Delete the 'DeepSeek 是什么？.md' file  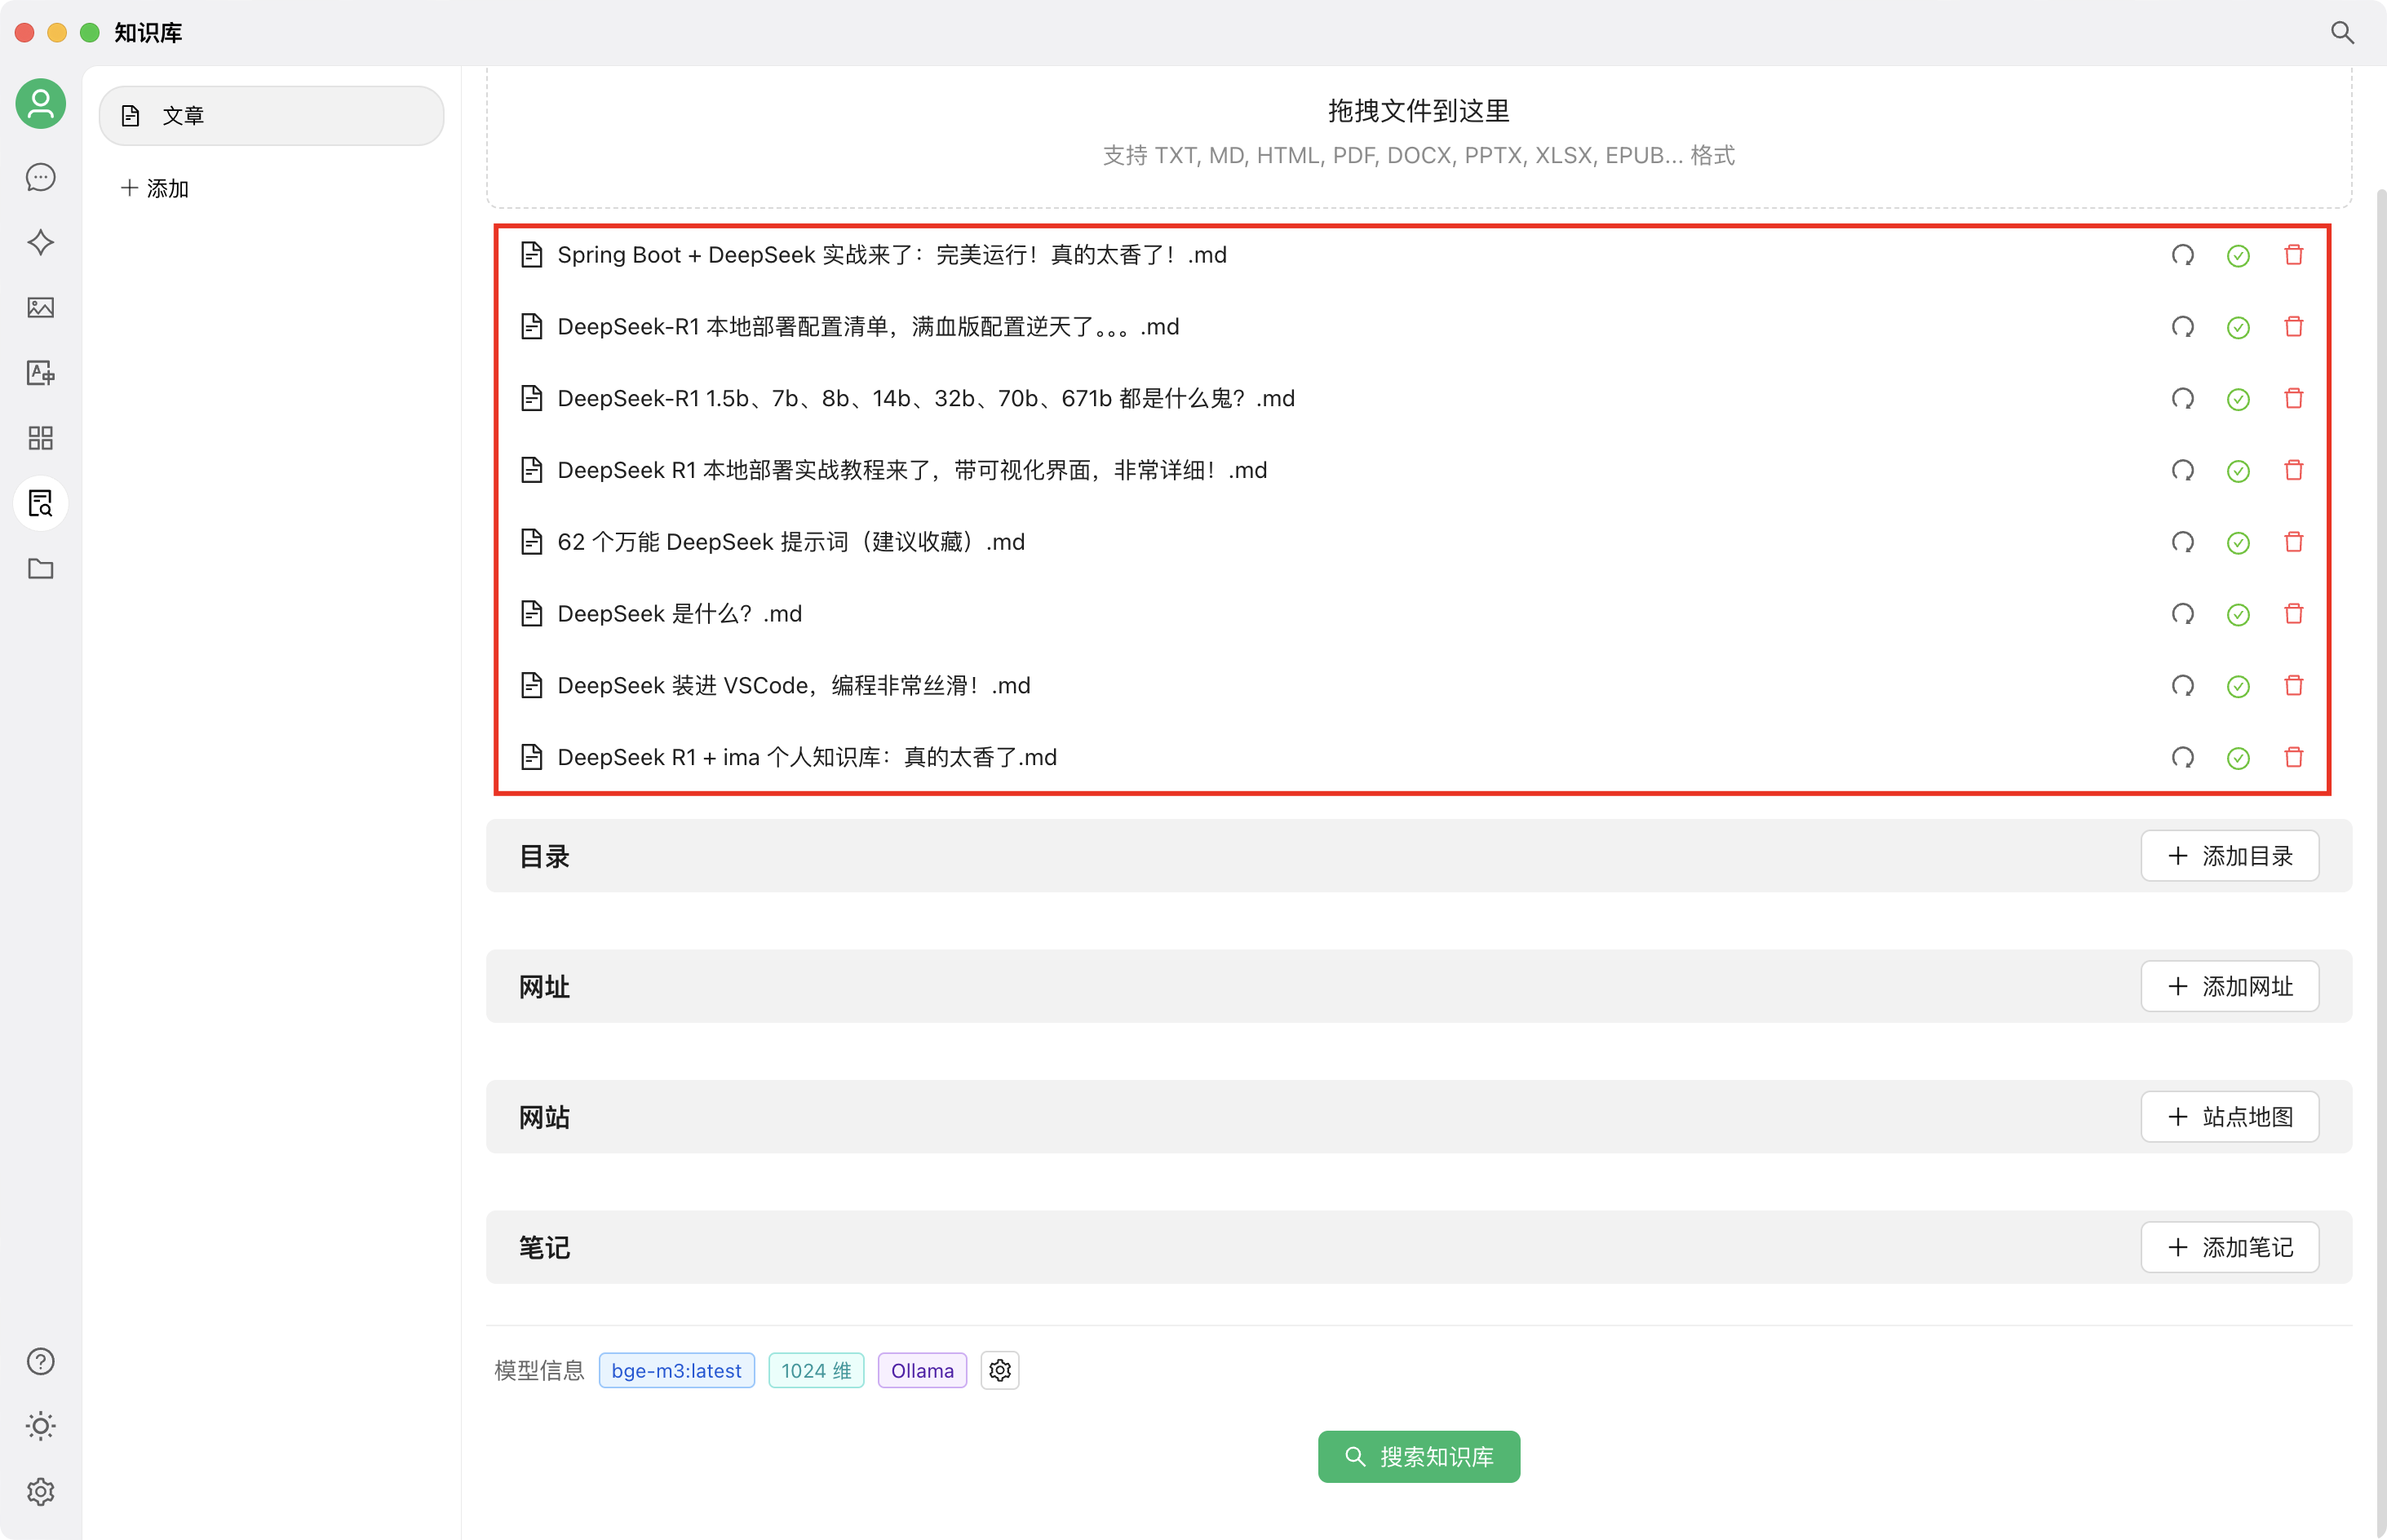2293,614
